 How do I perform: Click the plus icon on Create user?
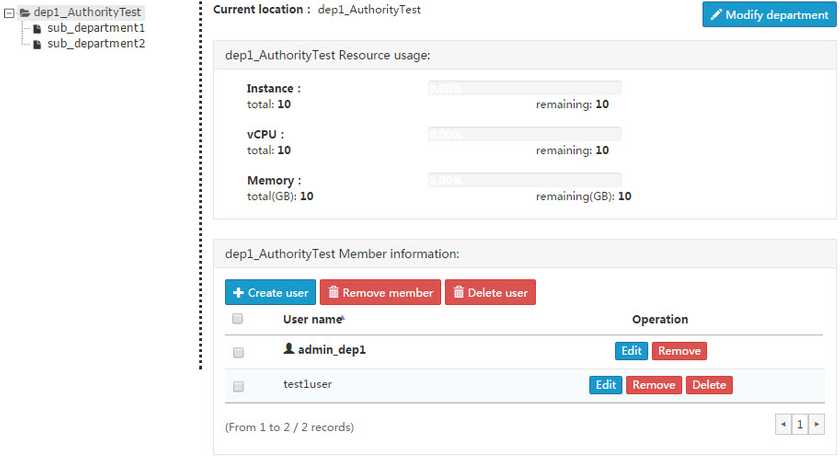tap(238, 293)
